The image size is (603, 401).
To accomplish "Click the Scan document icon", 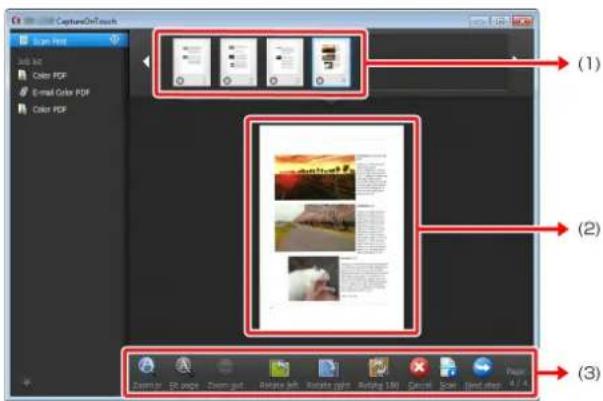I will [448, 368].
